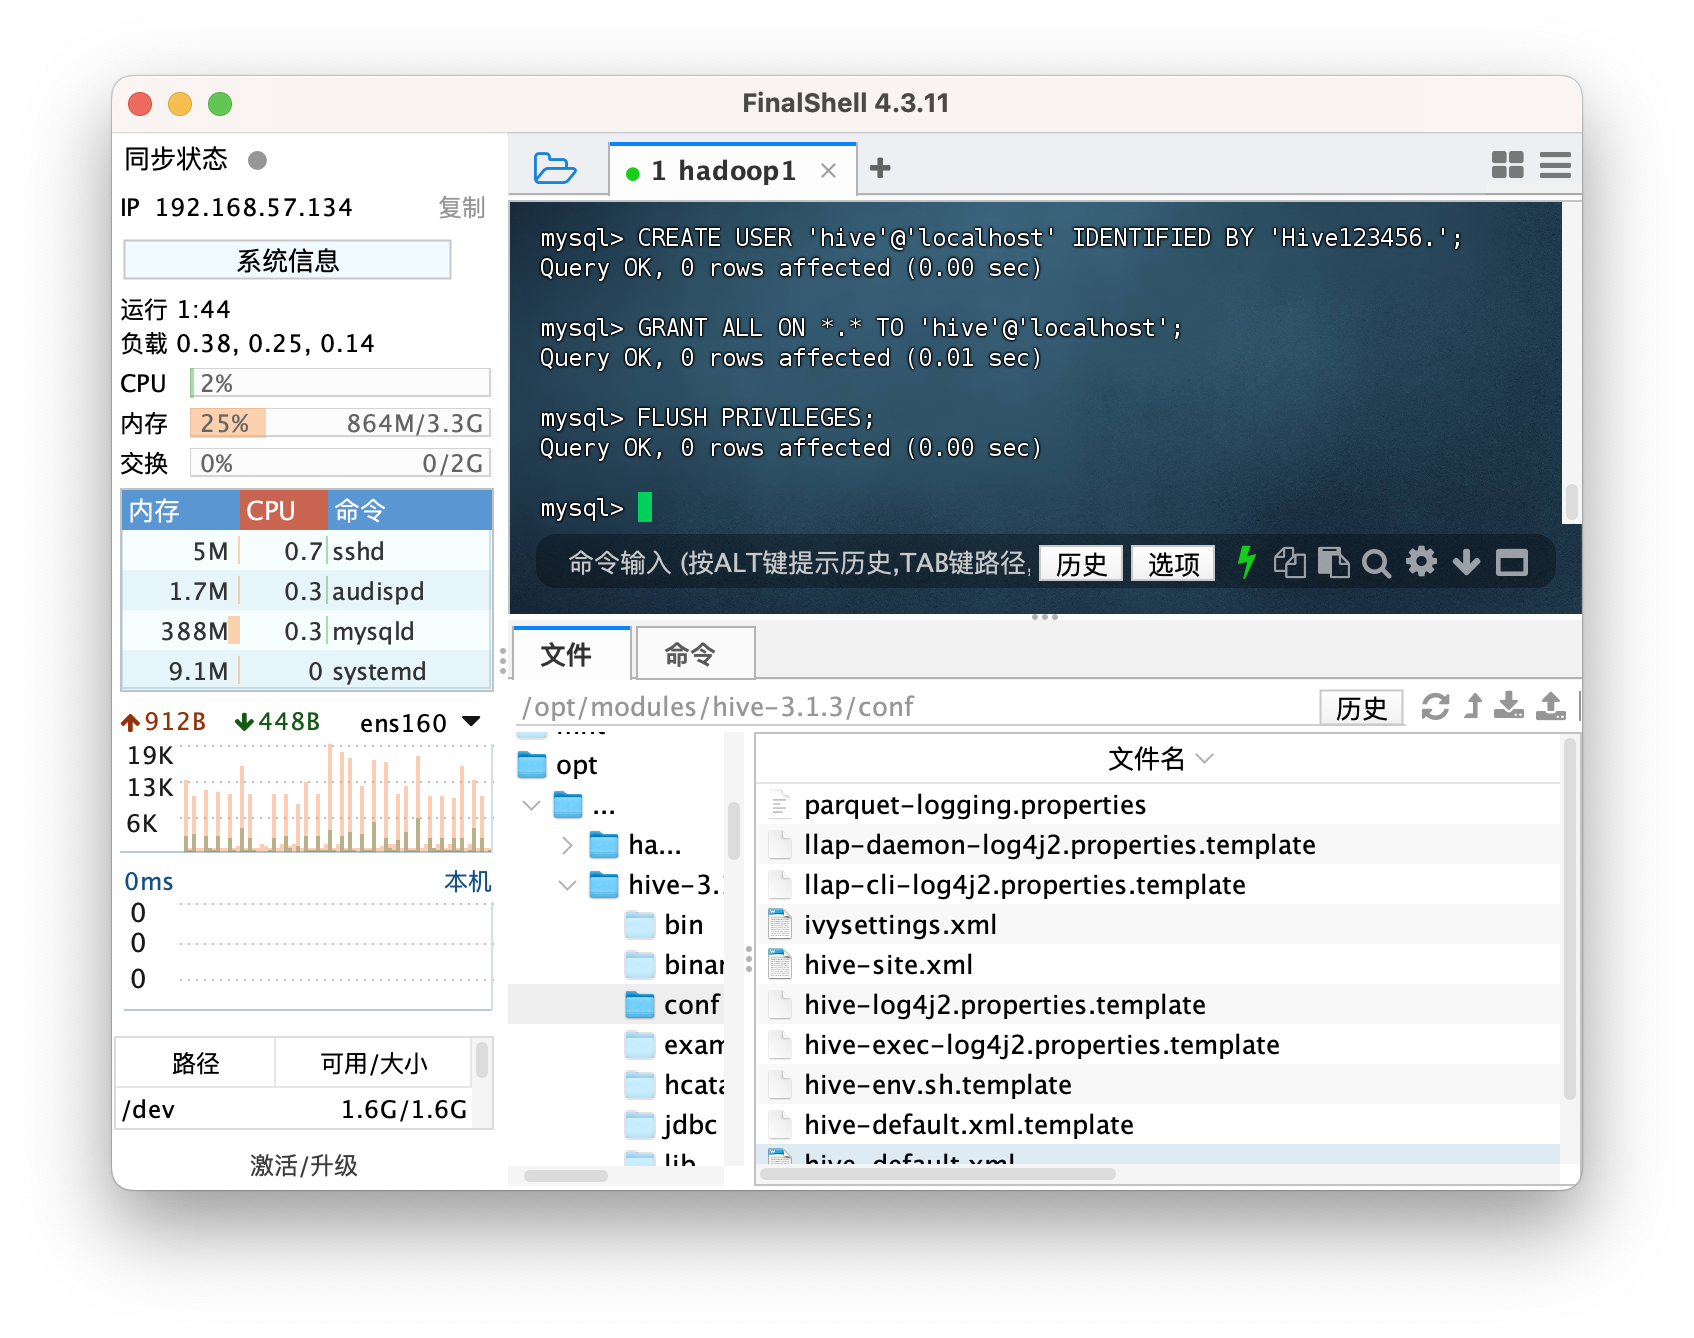Image resolution: width=1694 pixels, height=1338 pixels.
Task: Collapse the '...' folder tree node
Action: point(532,805)
